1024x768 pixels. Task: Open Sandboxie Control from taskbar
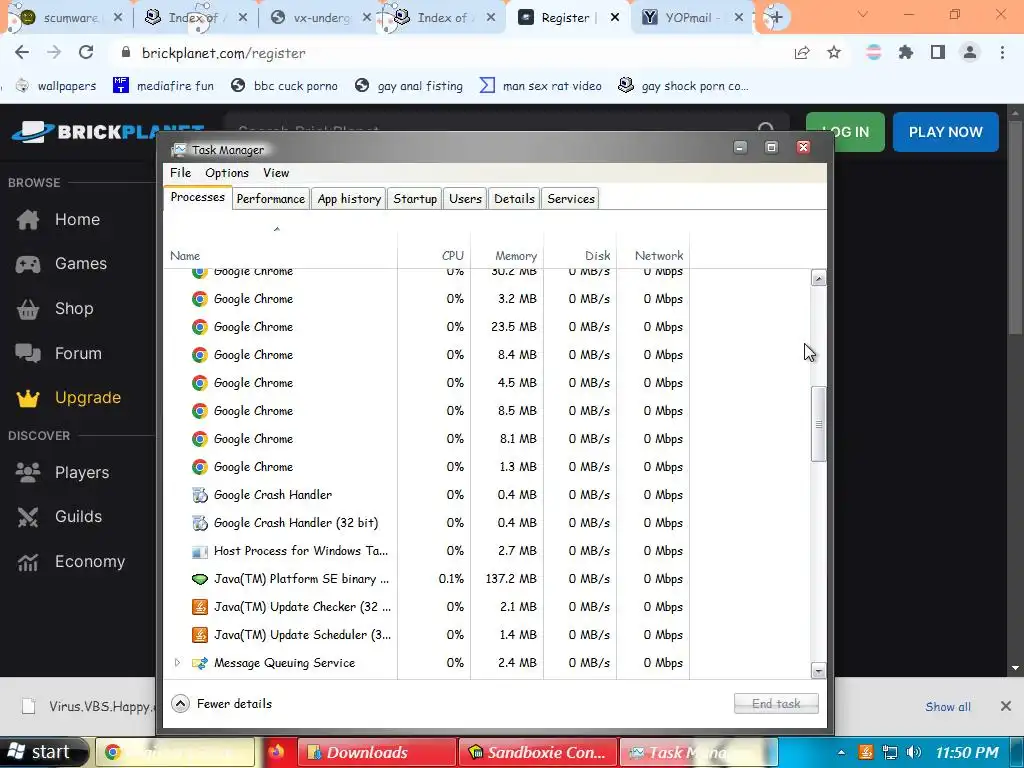pyautogui.click(x=537, y=752)
